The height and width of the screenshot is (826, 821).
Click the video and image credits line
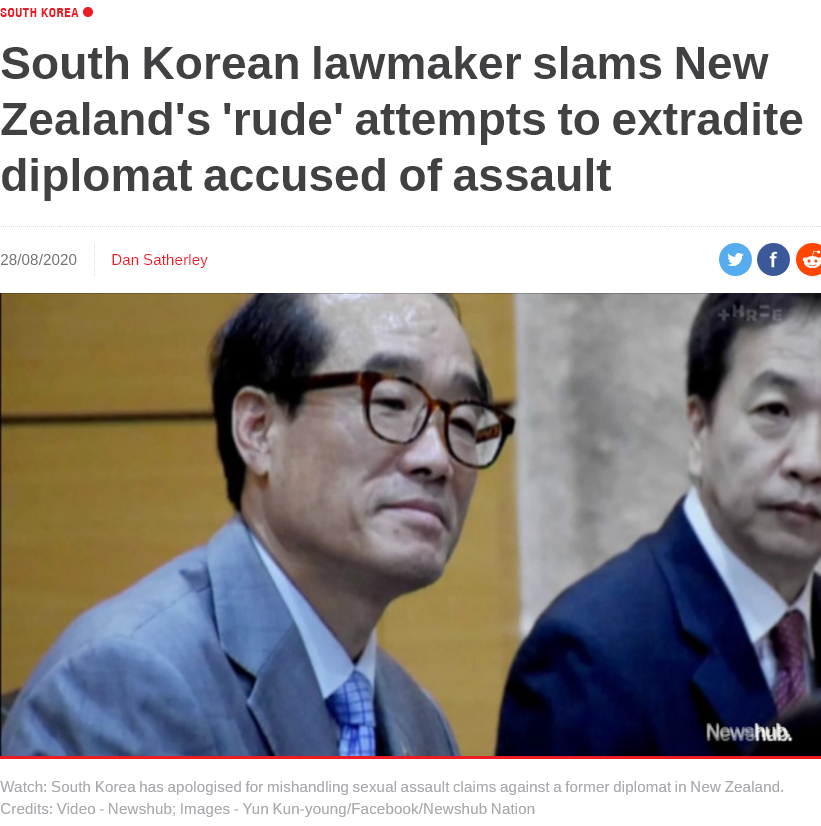click(x=268, y=809)
